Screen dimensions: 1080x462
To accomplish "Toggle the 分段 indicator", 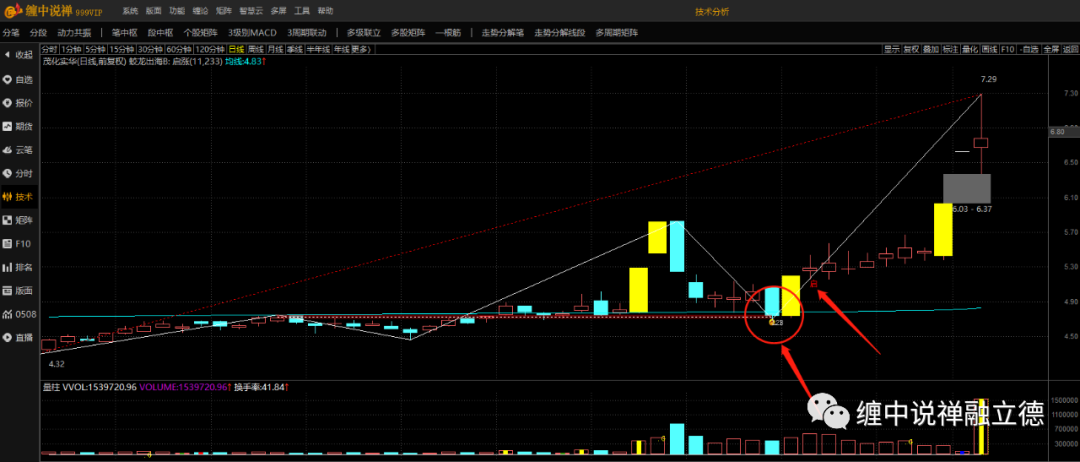I will (39, 33).
